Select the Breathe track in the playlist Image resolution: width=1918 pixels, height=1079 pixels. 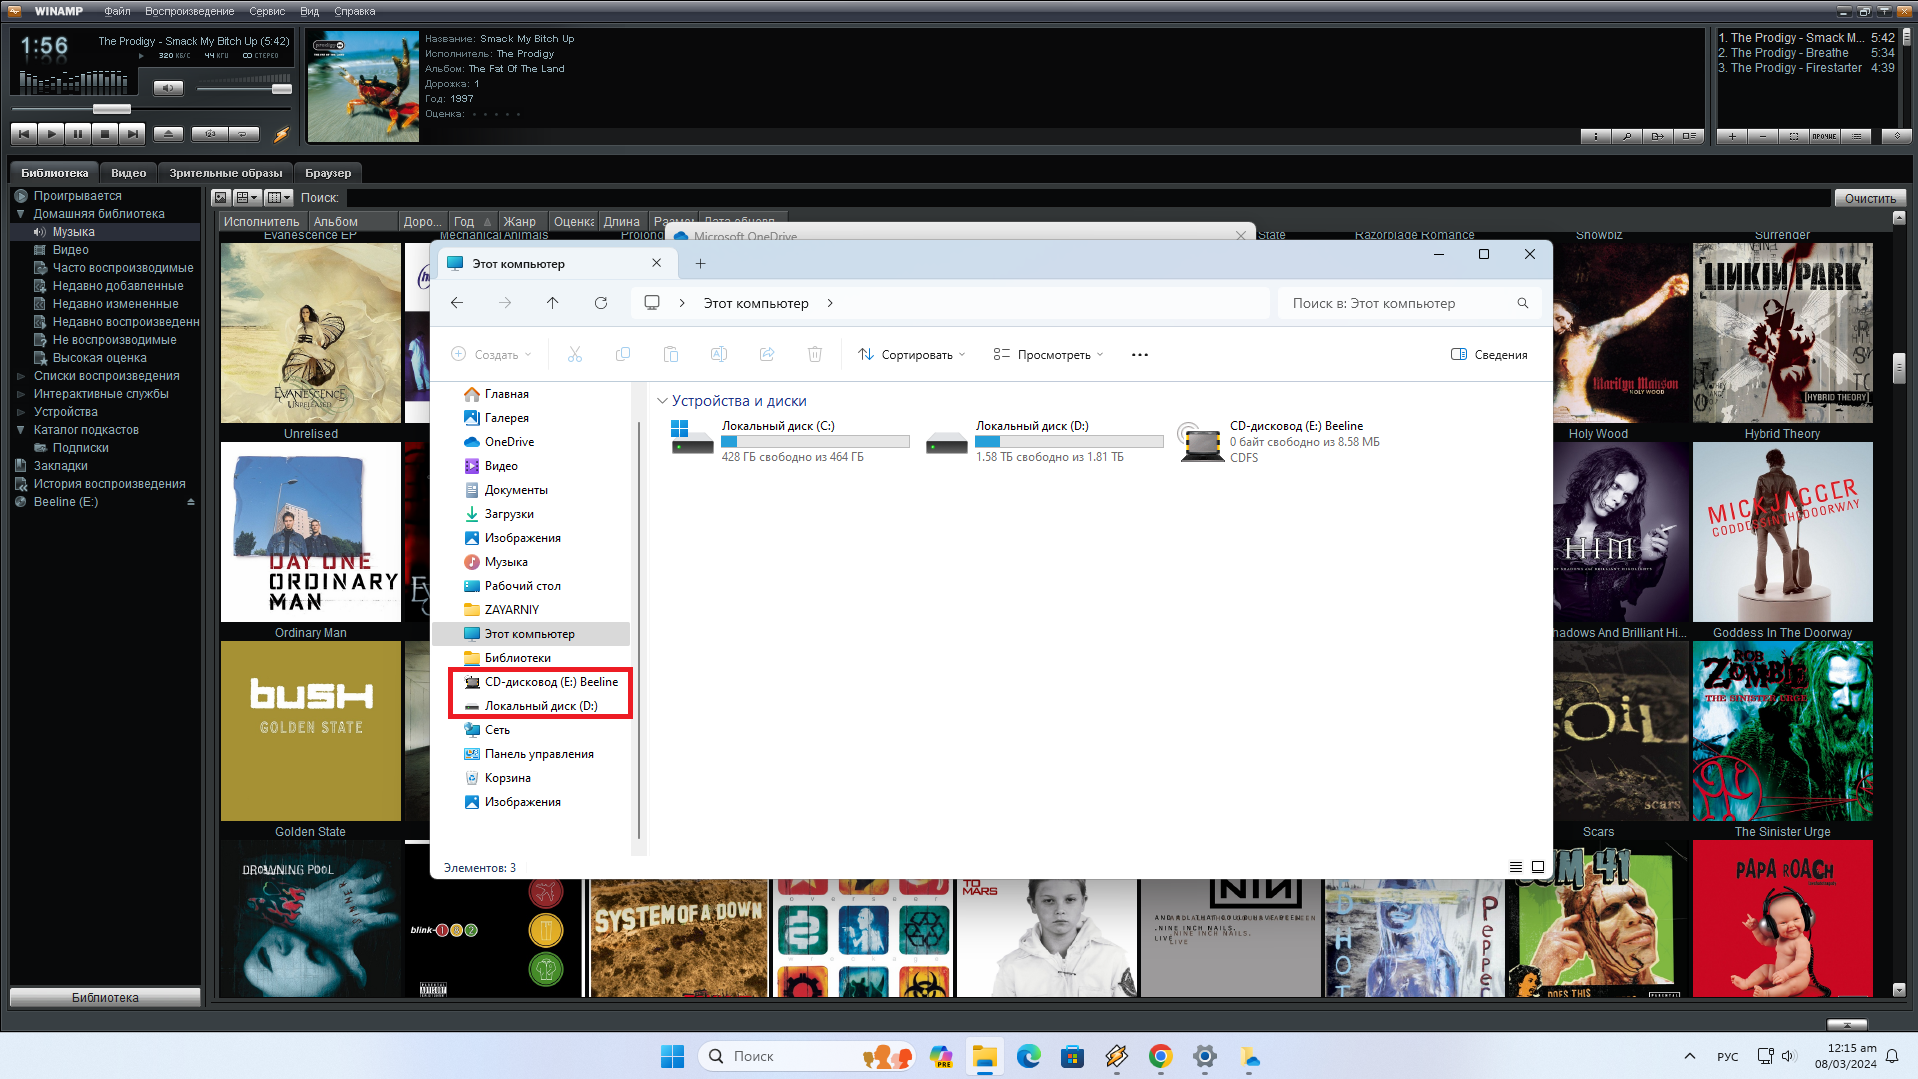pos(1806,53)
